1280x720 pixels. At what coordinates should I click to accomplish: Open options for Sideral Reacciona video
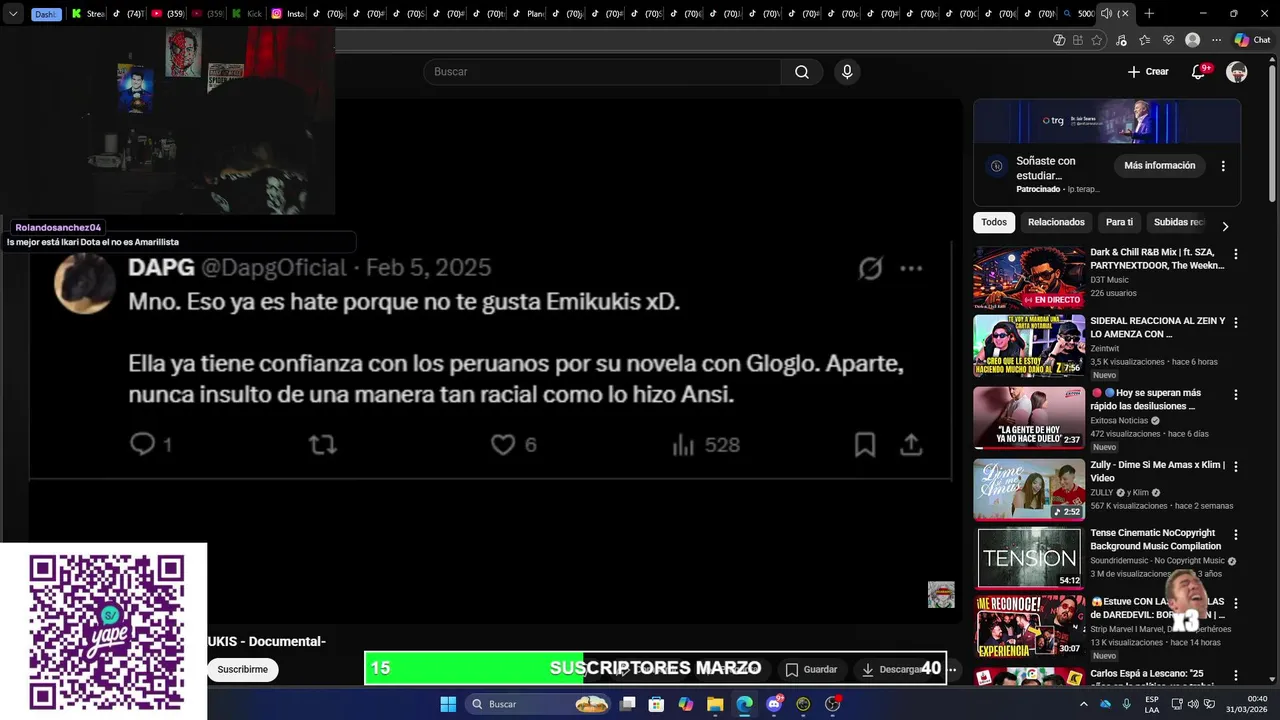(x=1235, y=323)
